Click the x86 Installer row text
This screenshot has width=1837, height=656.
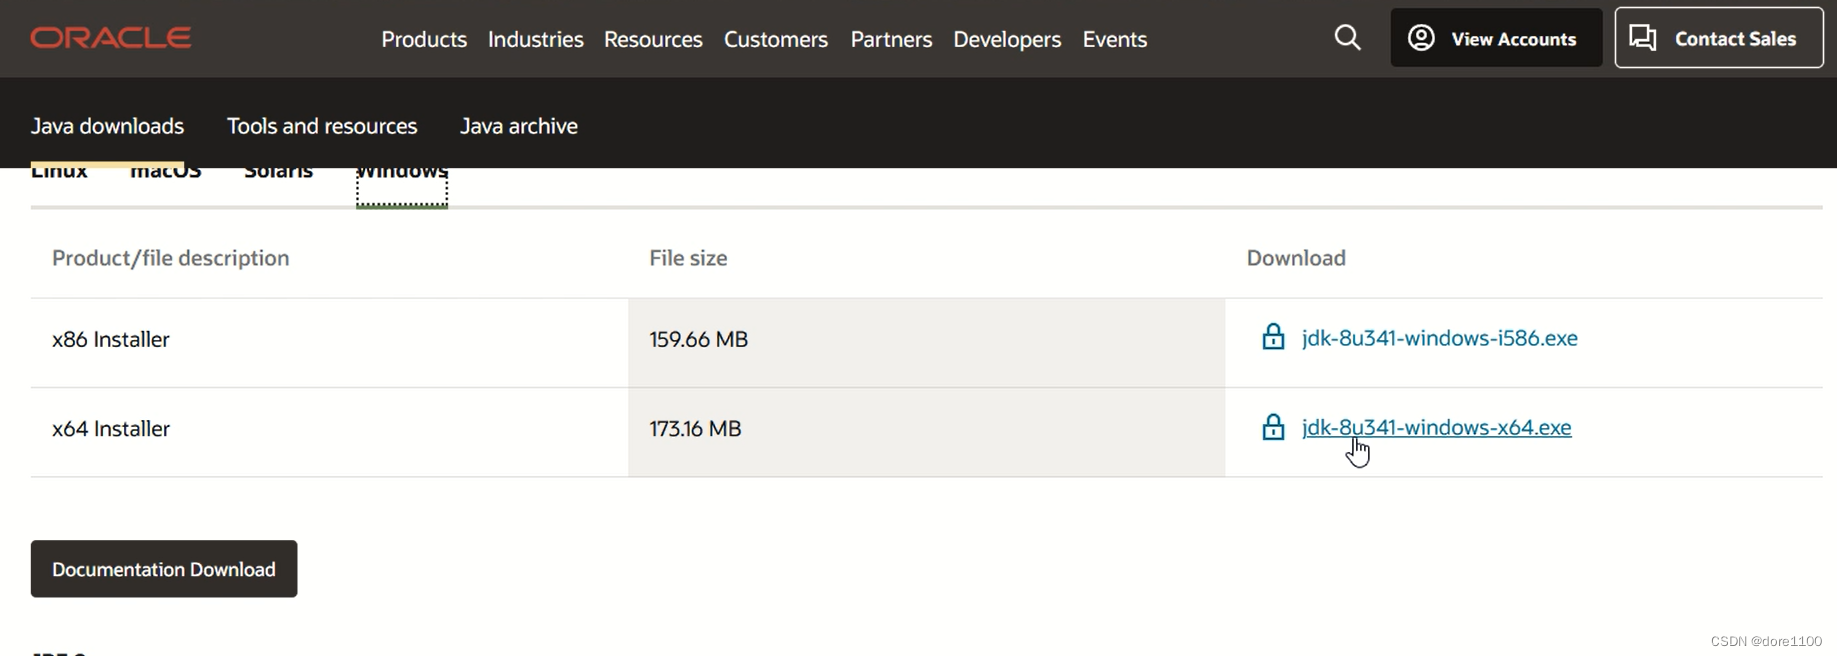111,339
